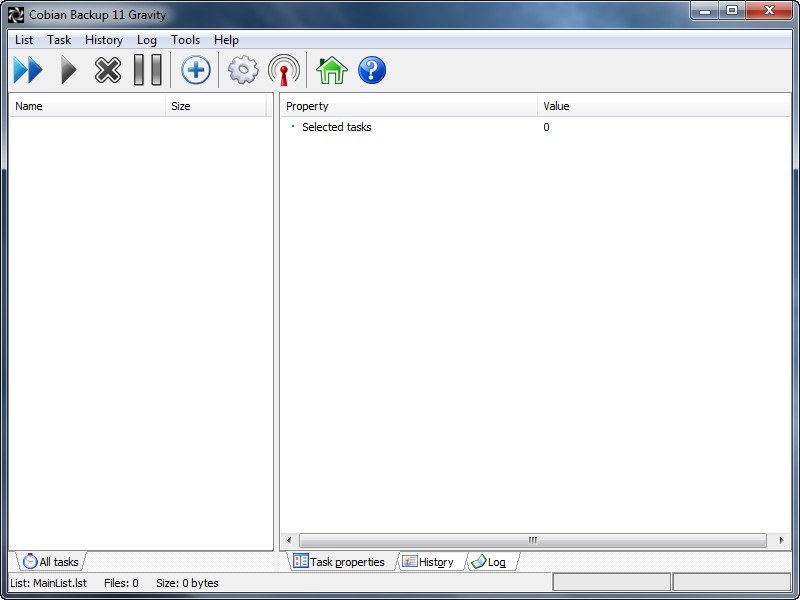Open the Task properties tab

coord(340,562)
